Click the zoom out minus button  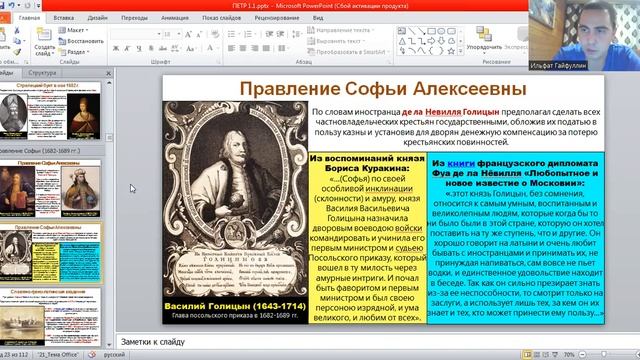click(x=582, y=355)
